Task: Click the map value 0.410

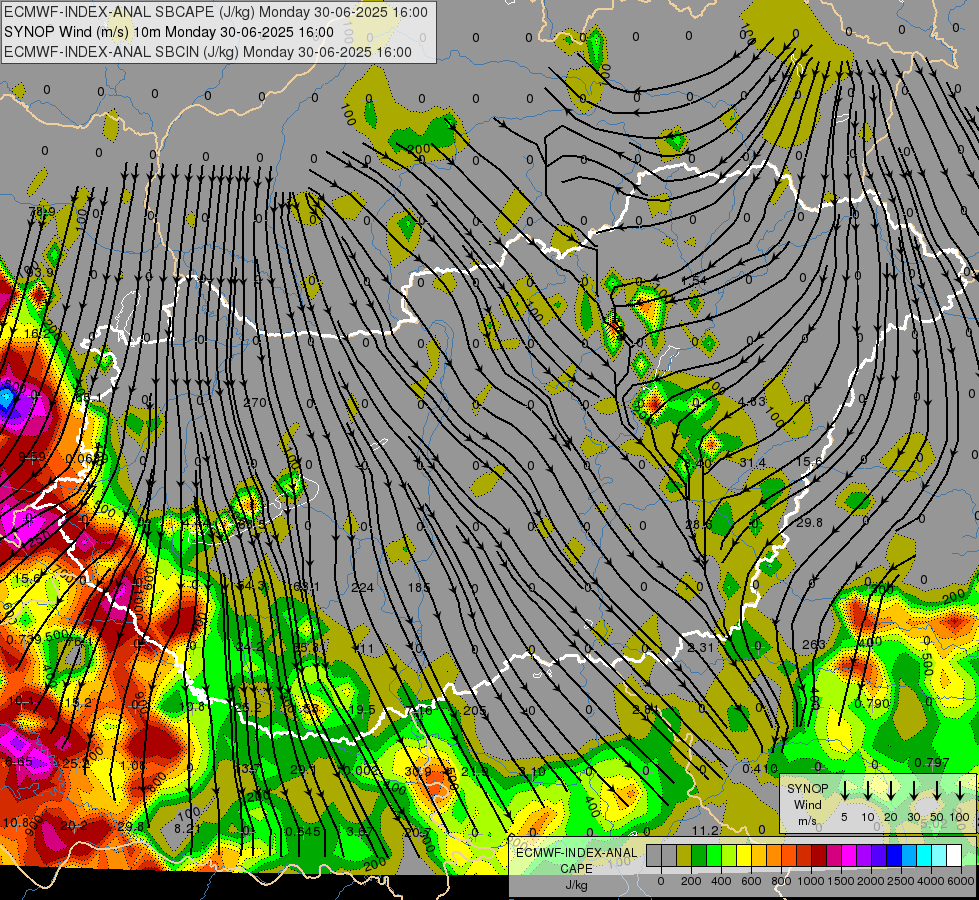Action: (760, 768)
